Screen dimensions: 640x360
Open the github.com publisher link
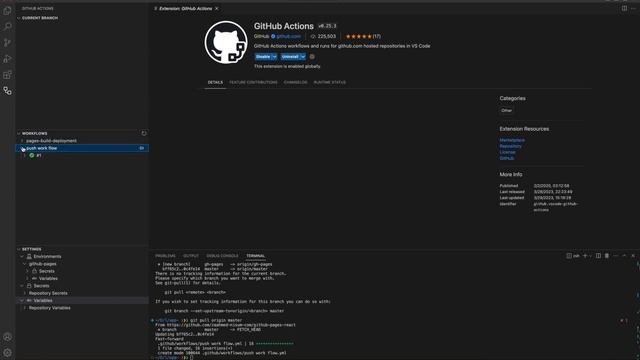click(x=289, y=36)
